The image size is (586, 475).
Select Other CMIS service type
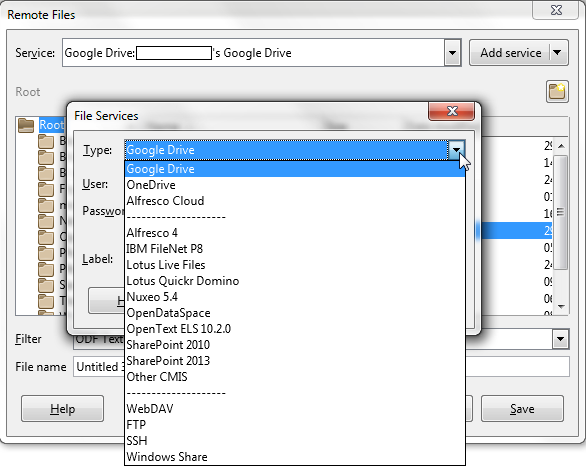(294, 377)
